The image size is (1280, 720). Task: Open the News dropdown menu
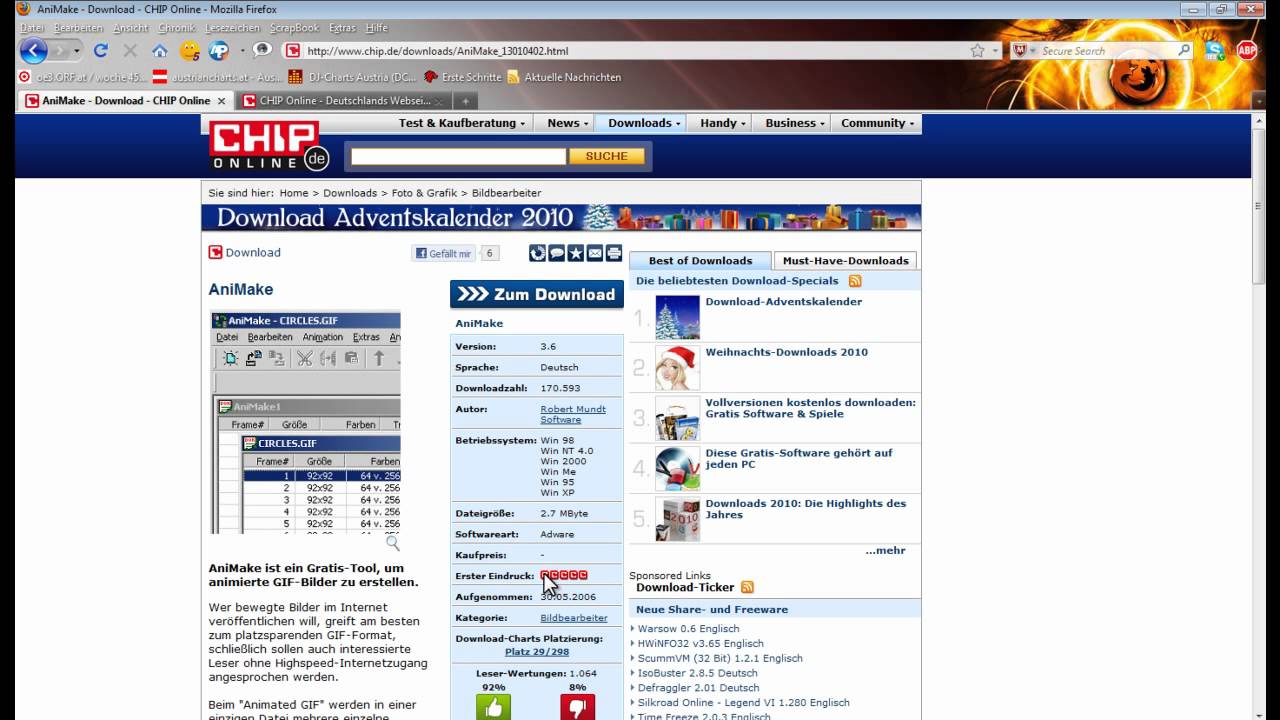coord(567,123)
